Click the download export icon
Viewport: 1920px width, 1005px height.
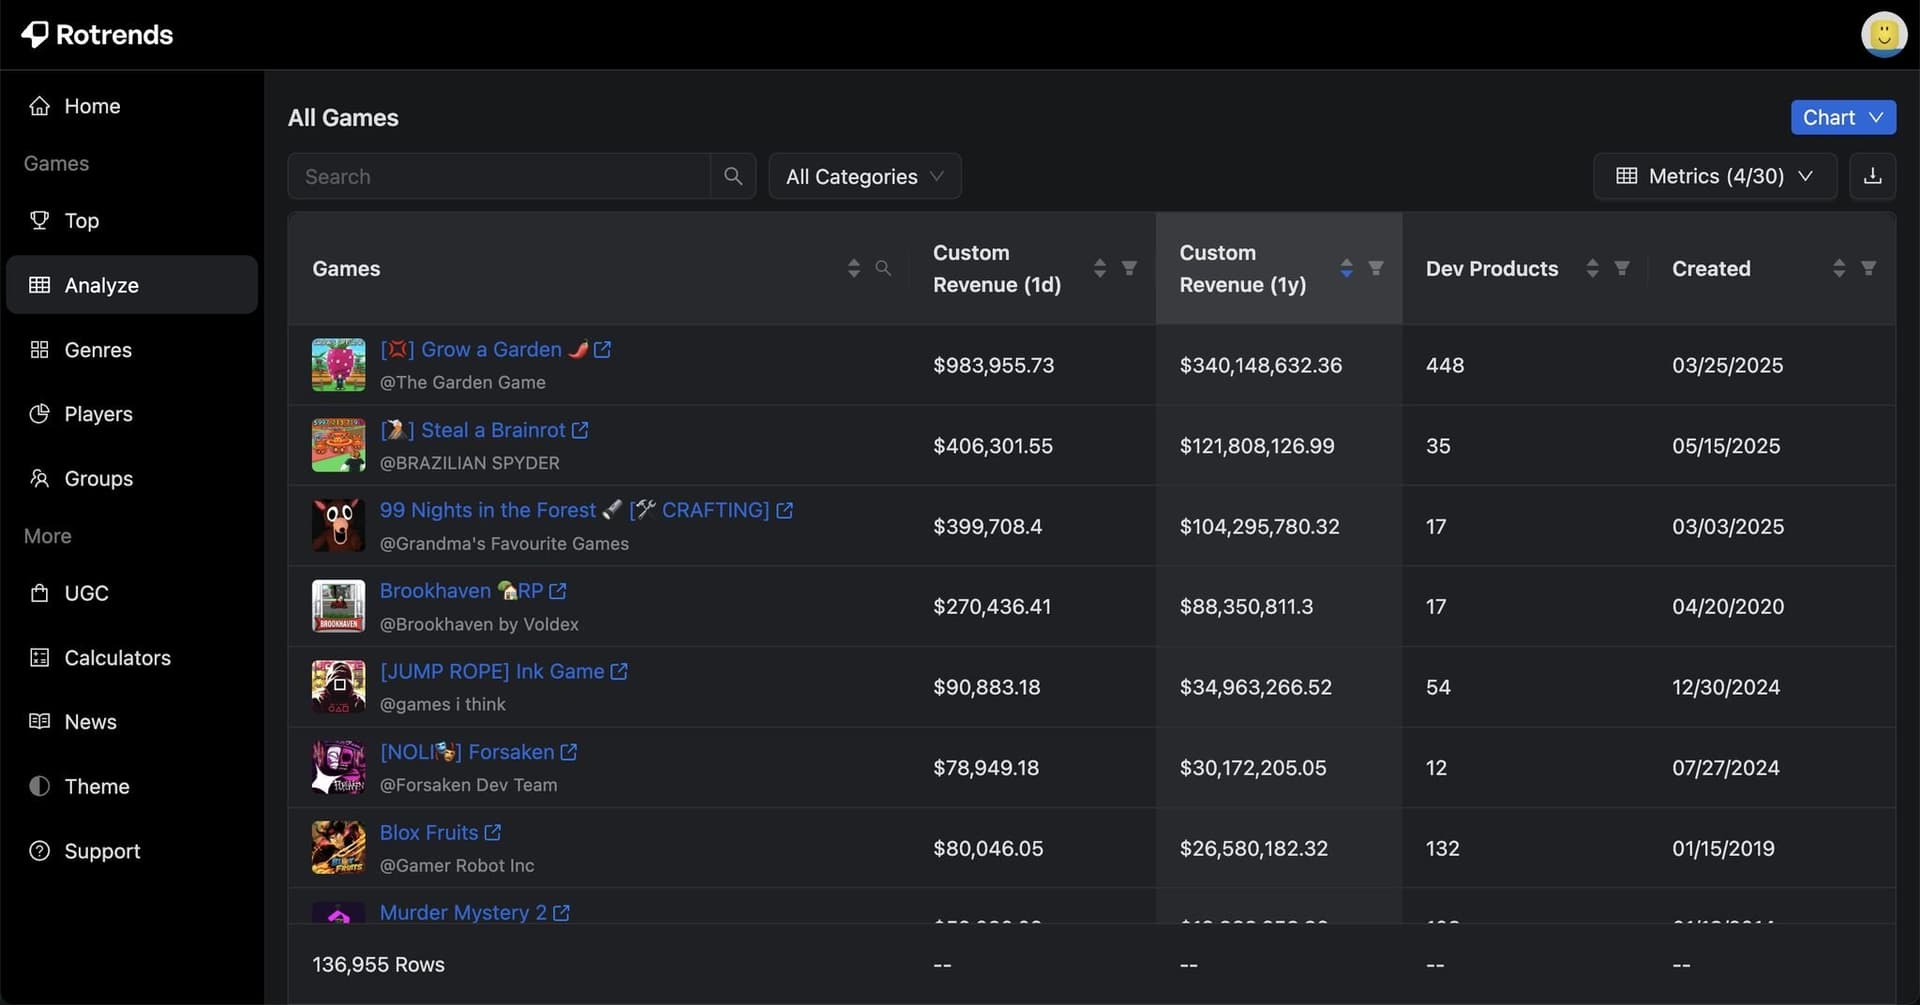tap(1872, 176)
